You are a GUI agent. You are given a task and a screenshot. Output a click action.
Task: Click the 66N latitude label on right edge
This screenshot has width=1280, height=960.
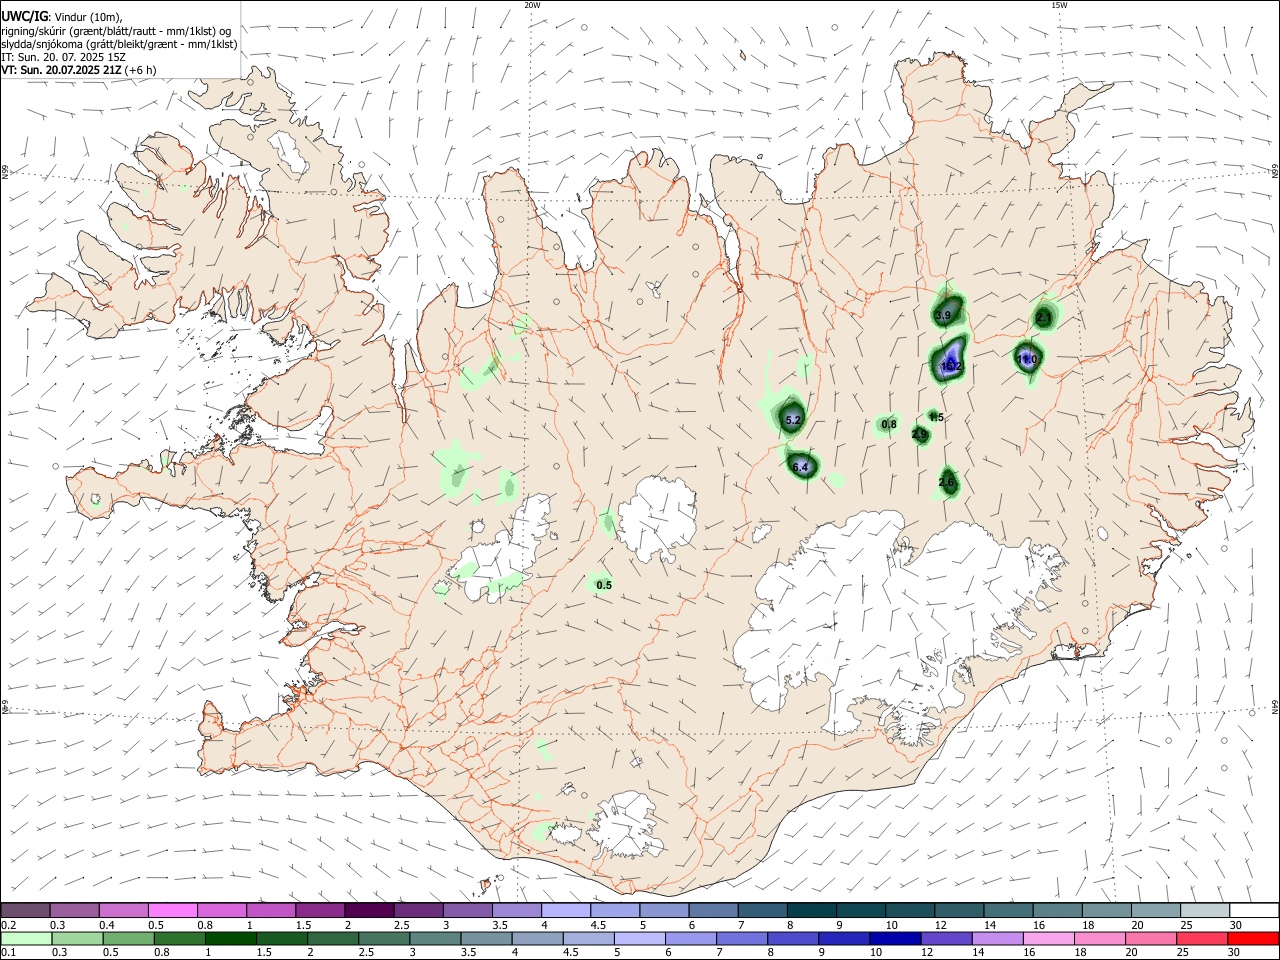1275,171
